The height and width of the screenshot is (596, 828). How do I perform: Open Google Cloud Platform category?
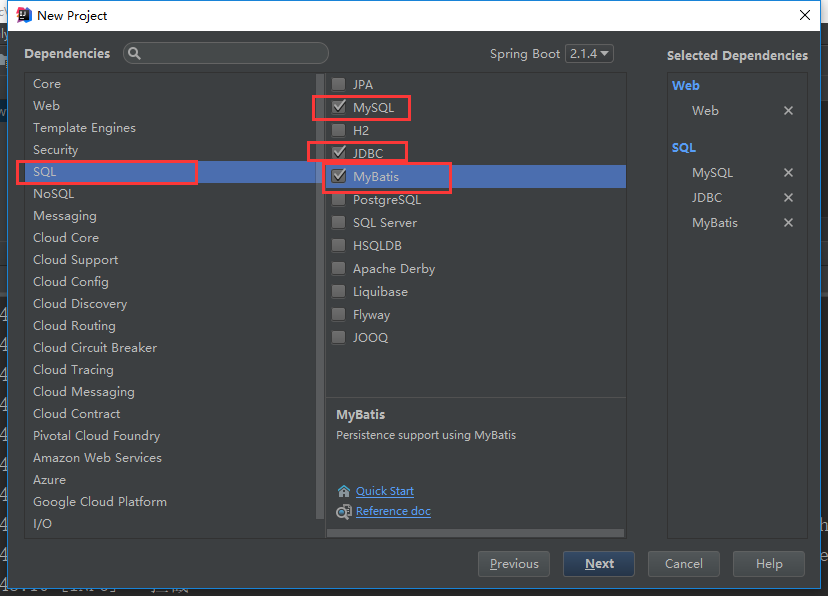170,502
